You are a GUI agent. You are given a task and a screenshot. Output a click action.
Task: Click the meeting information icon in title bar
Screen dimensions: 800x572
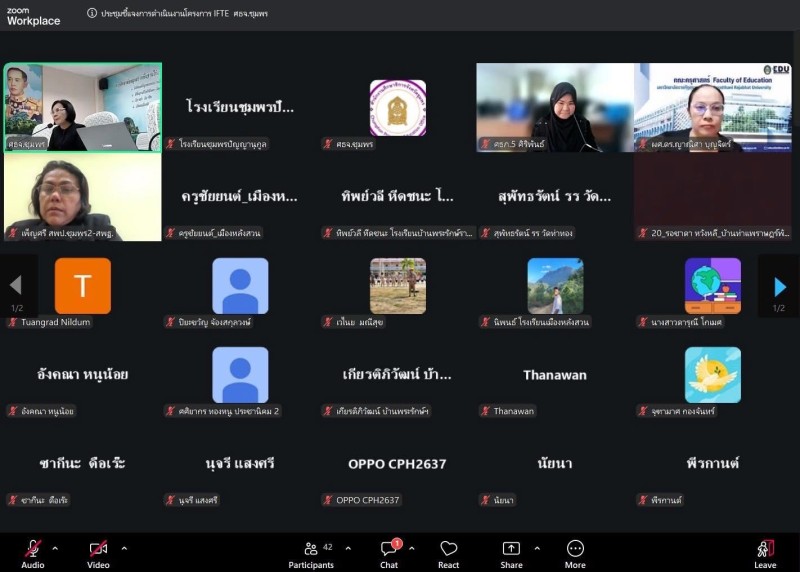(92, 14)
